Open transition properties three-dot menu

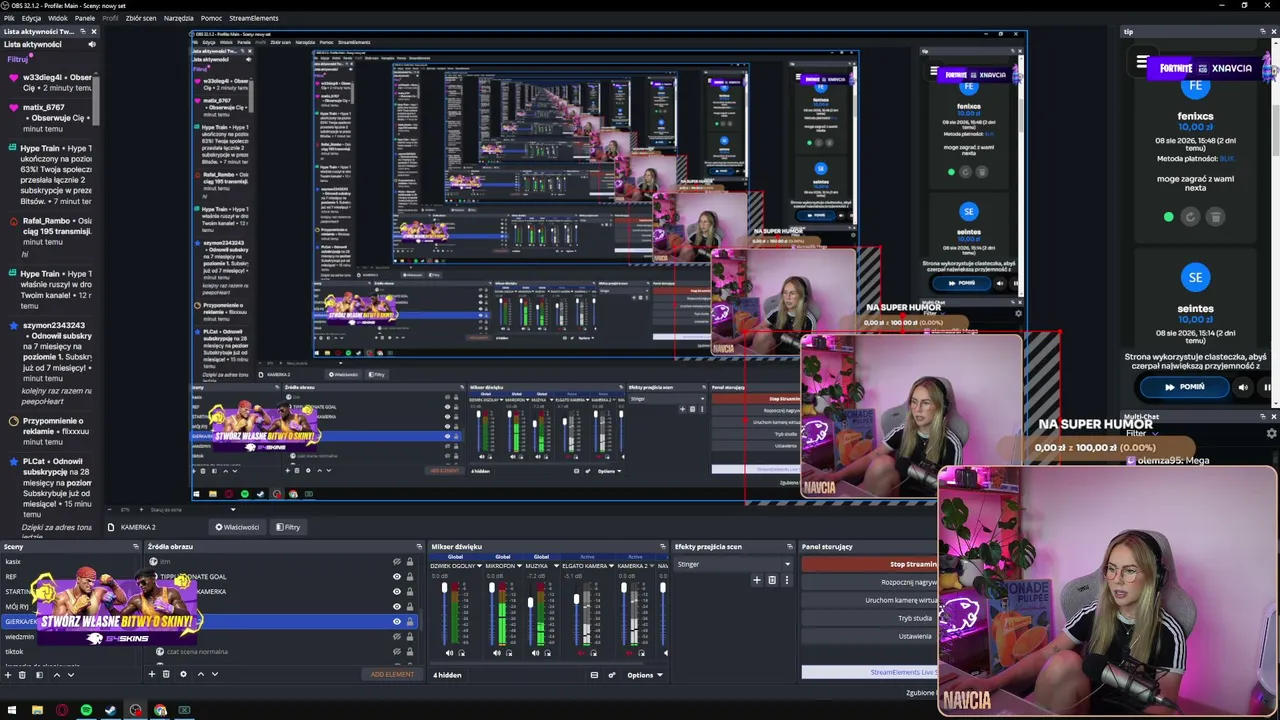786,580
